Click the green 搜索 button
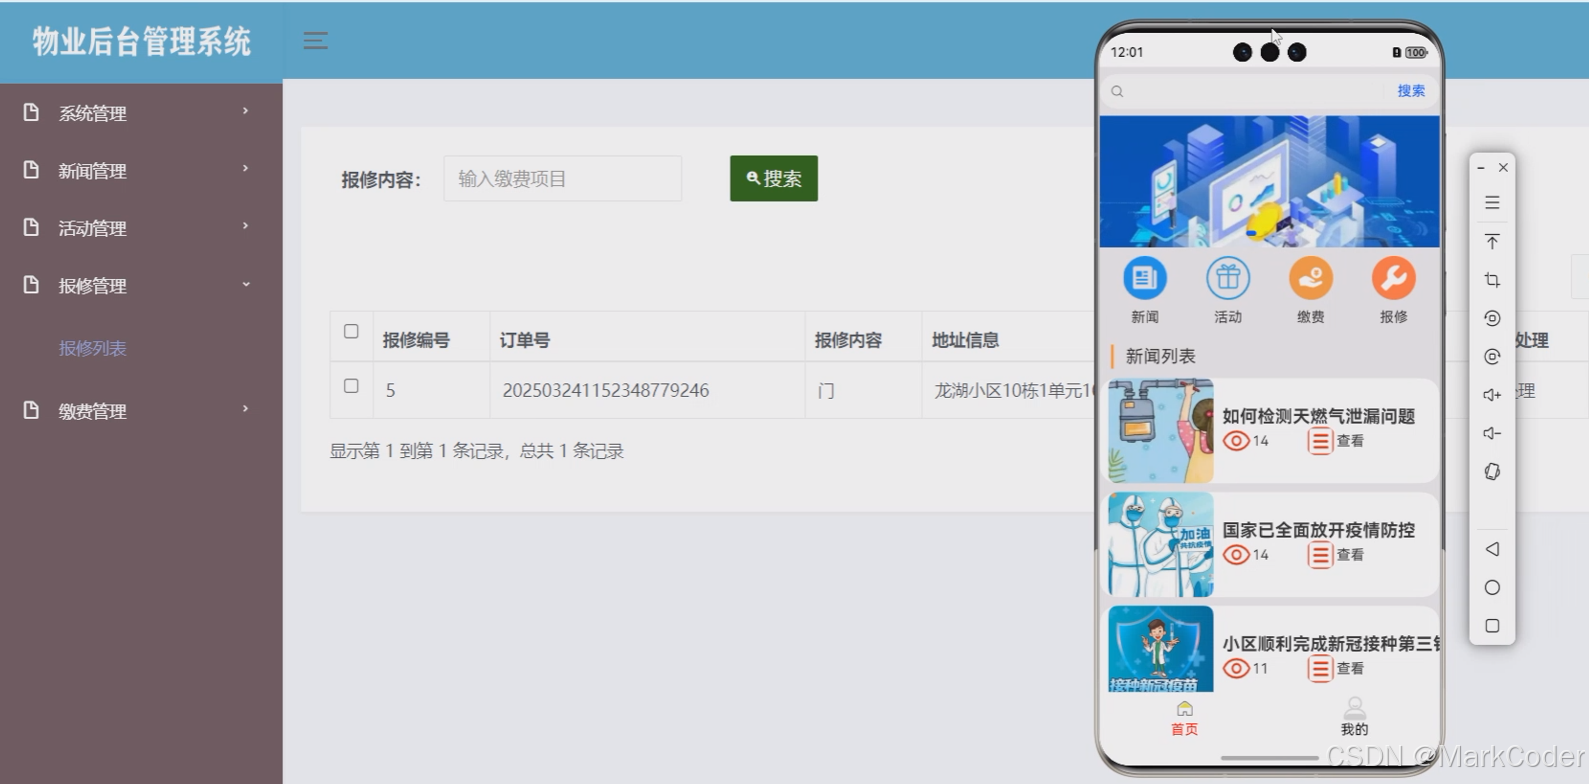Viewport: 1589px width, 784px height. (774, 178)
